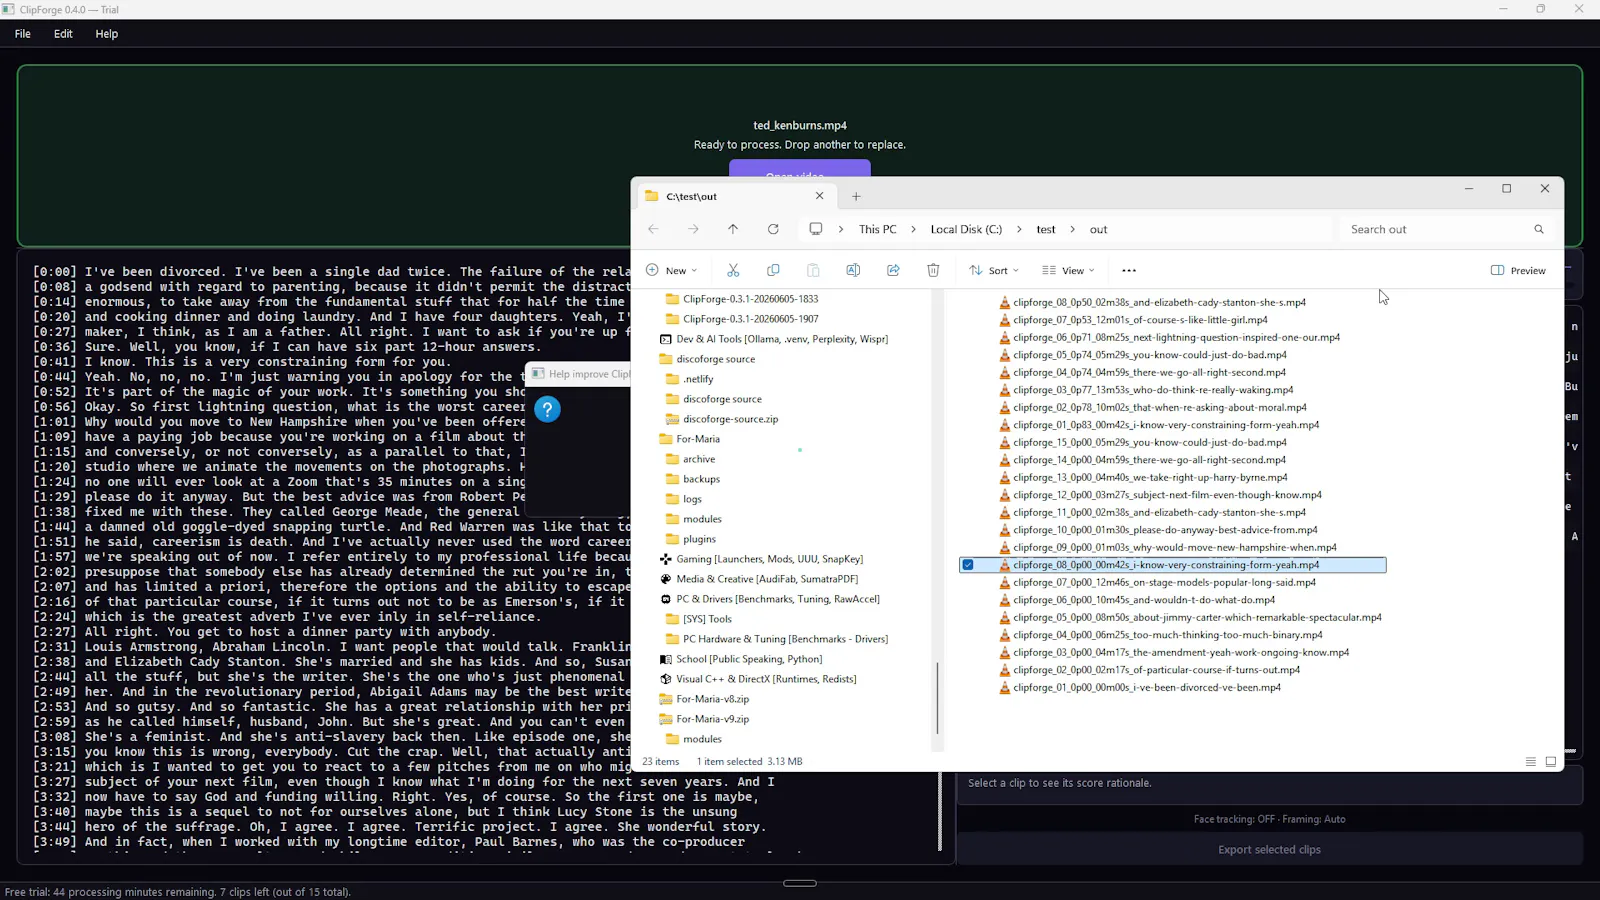Click the Copy icon in Explorer toolbar

click(773, 270)
